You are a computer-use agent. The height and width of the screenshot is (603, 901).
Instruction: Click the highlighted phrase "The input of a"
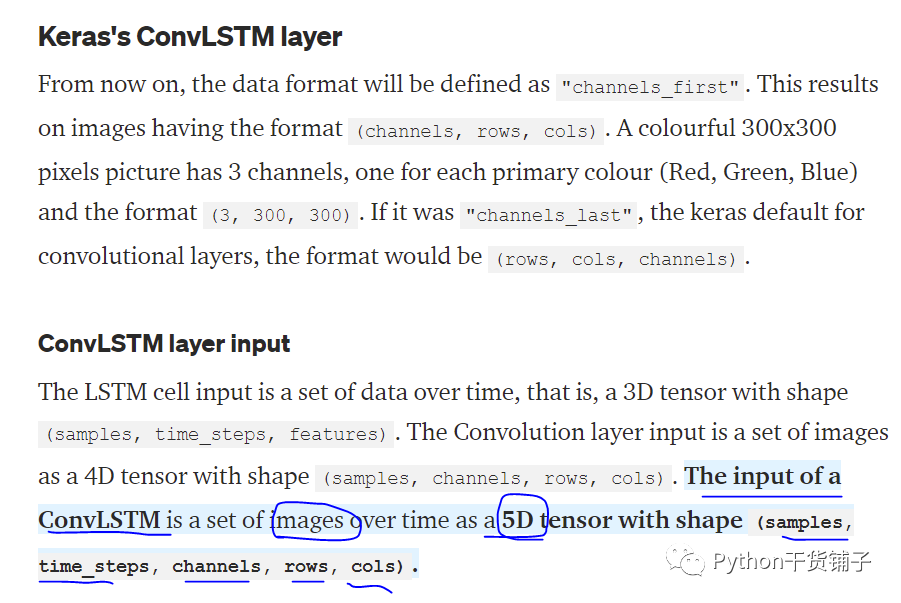tap(763, 476)
